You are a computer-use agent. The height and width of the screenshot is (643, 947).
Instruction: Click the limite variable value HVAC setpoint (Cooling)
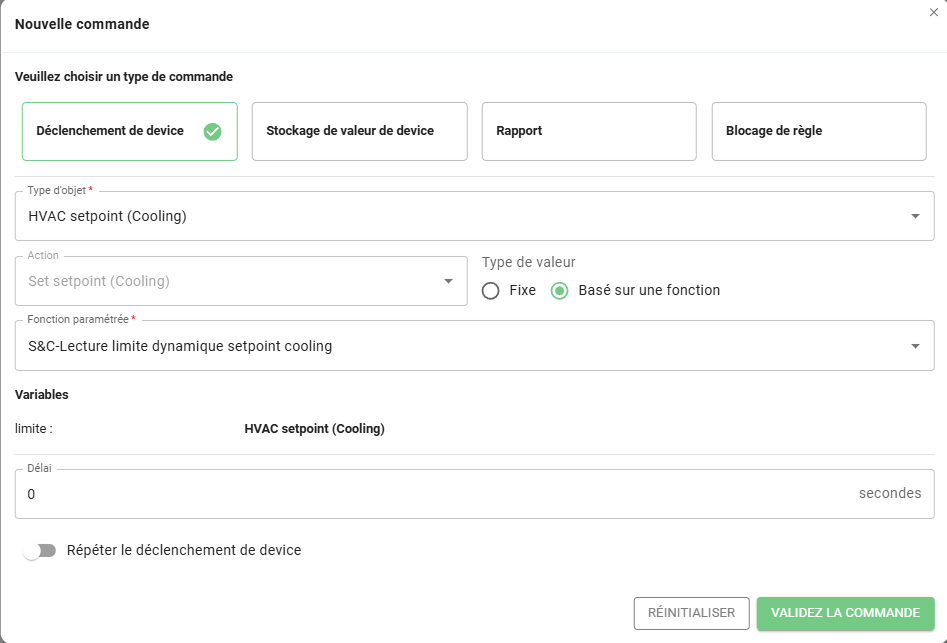click(x=314, y=429)
